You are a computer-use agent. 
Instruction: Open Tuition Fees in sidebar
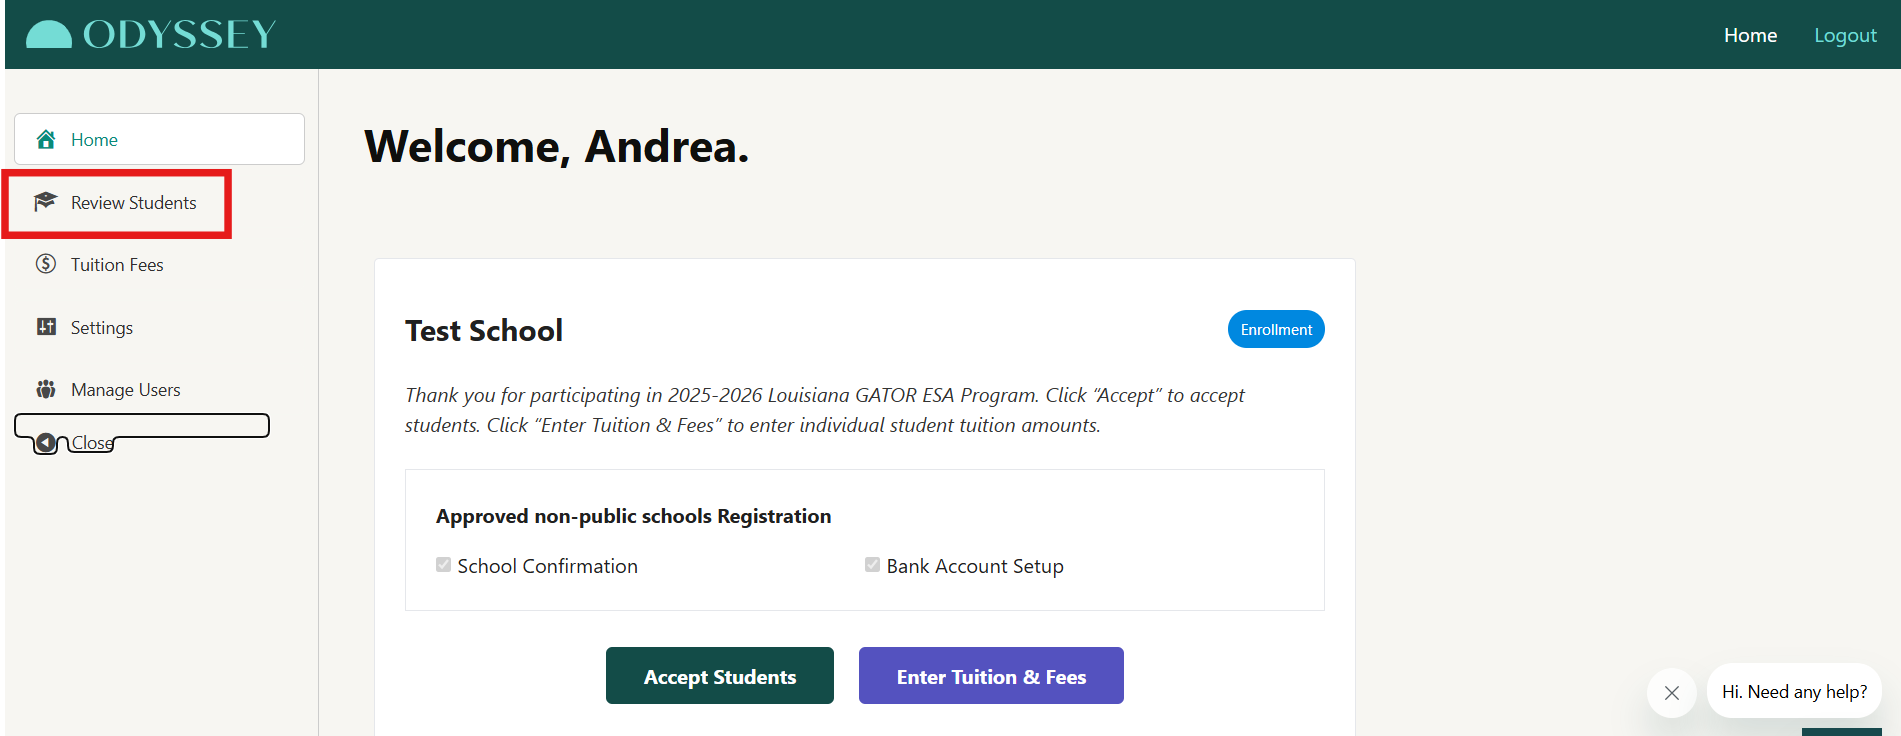(x=117, y=265)
